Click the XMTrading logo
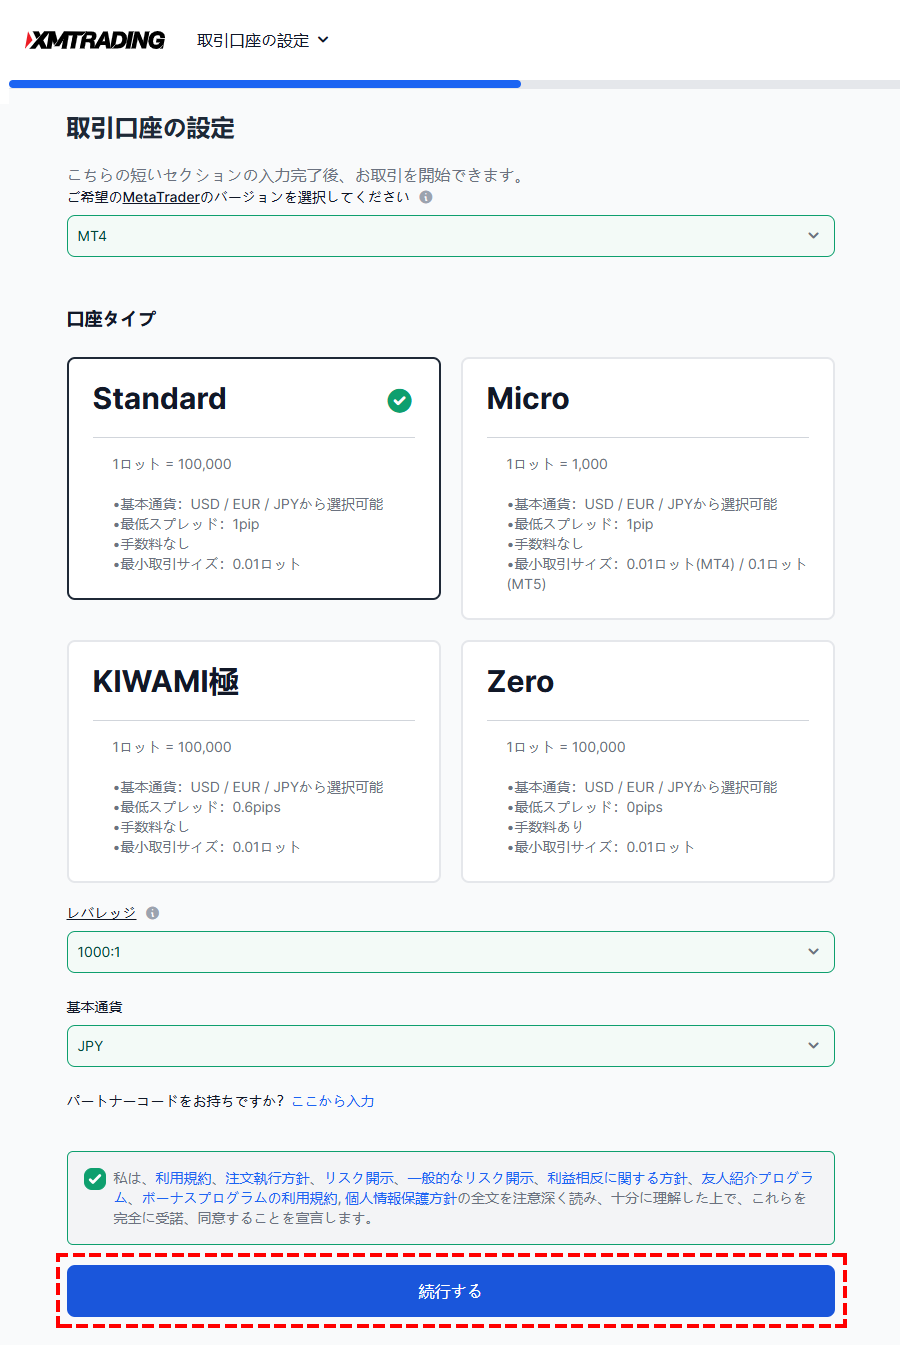 click(x=95, y=40)
